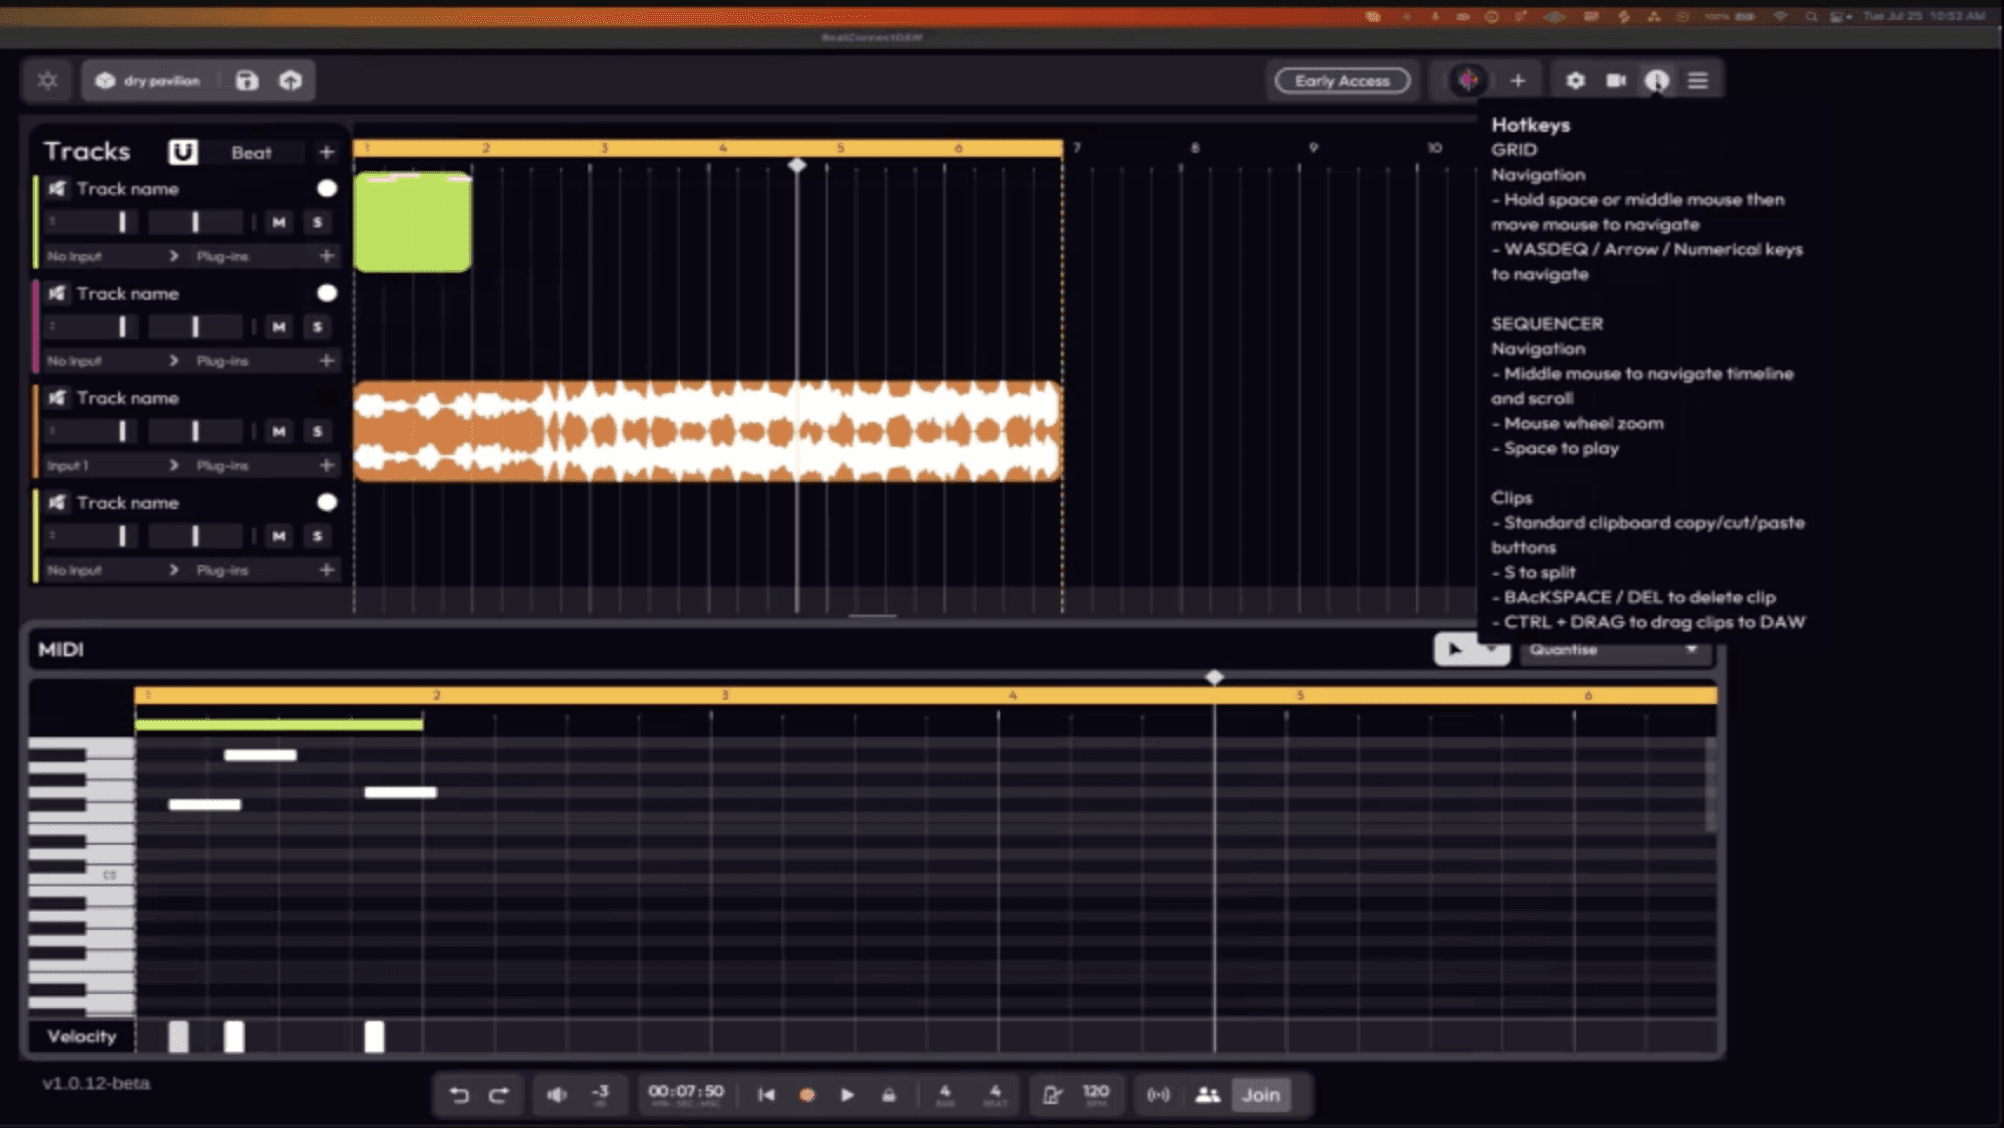Open the Beat snap dropdown
Viewport: 2004px width, 1128px height.
[252, 152]
